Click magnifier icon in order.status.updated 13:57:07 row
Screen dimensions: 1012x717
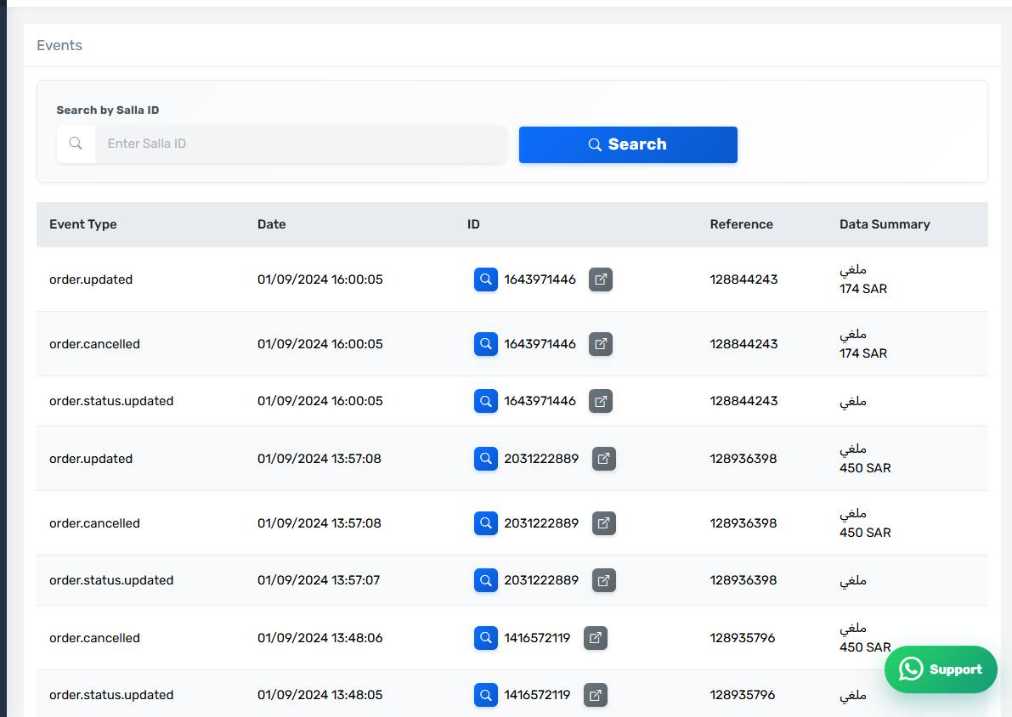pyautogui.click(x=485, y=580)
